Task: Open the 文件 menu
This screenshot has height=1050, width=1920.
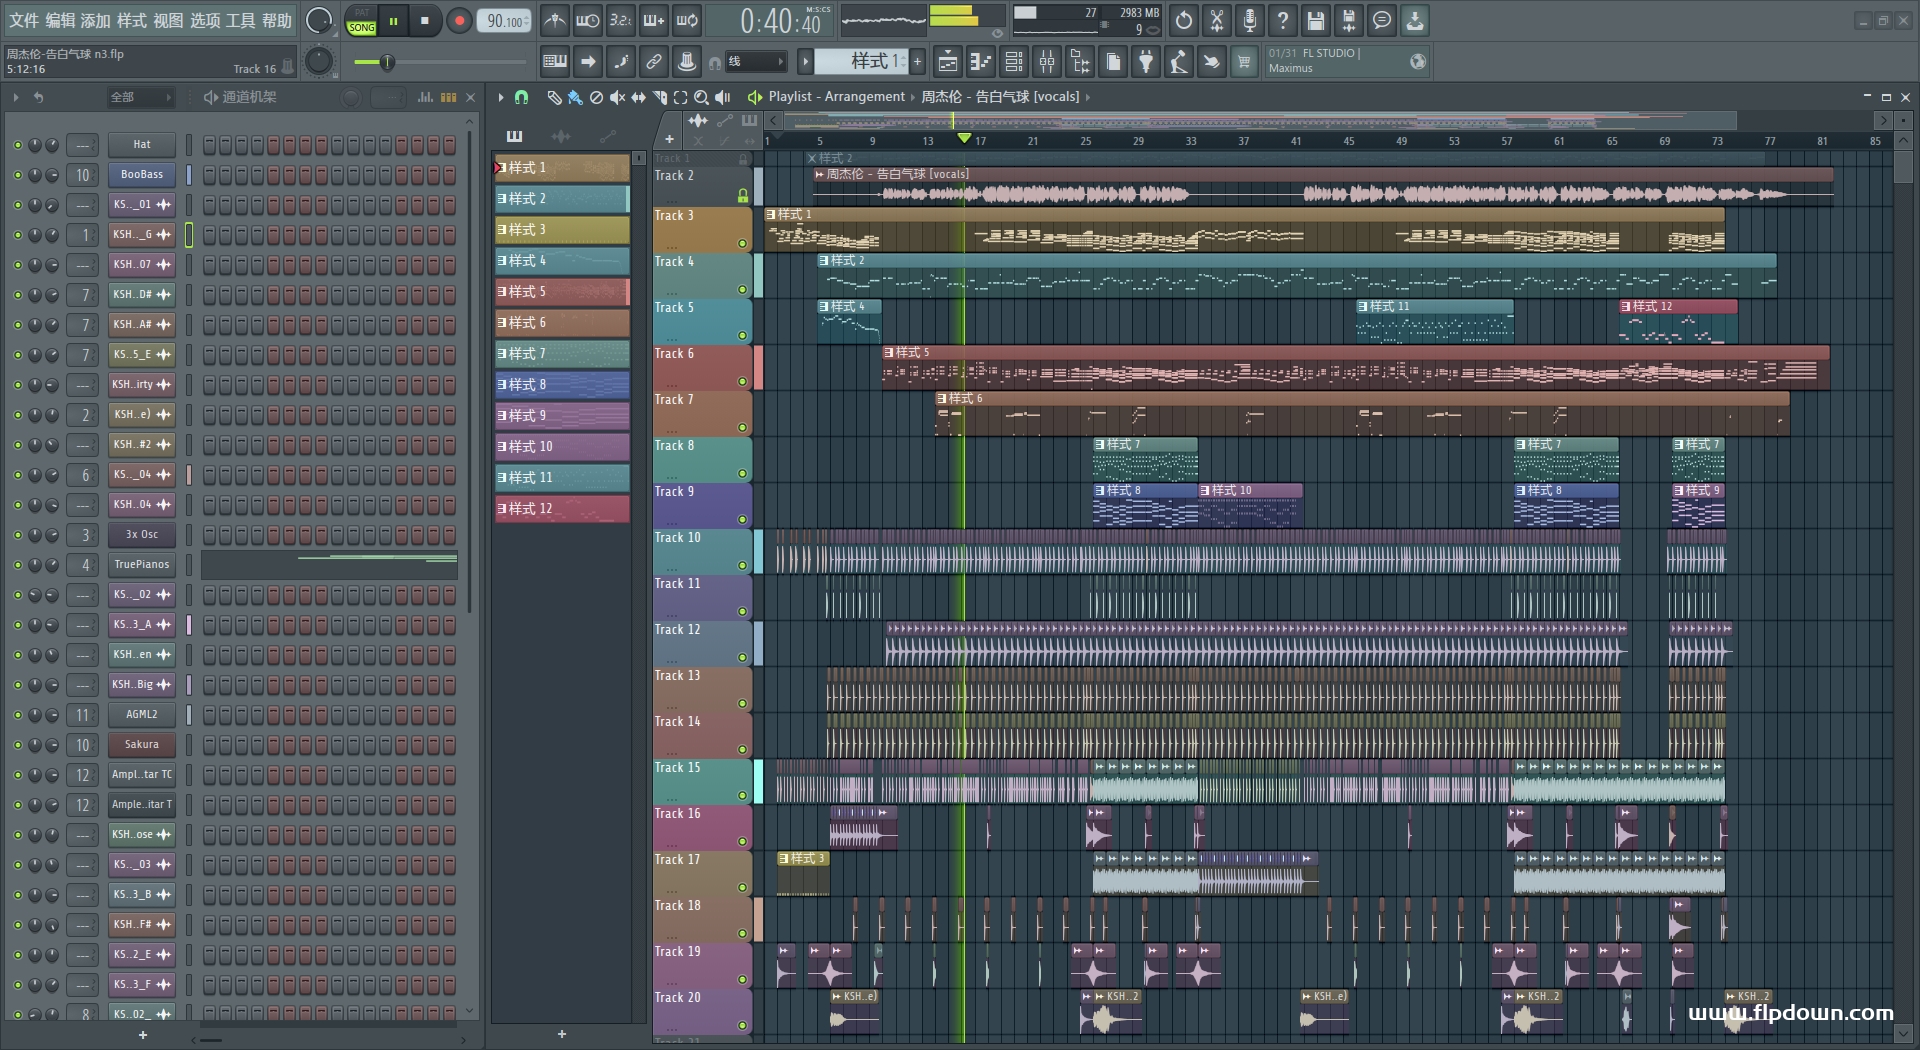Action: point(24,20)
